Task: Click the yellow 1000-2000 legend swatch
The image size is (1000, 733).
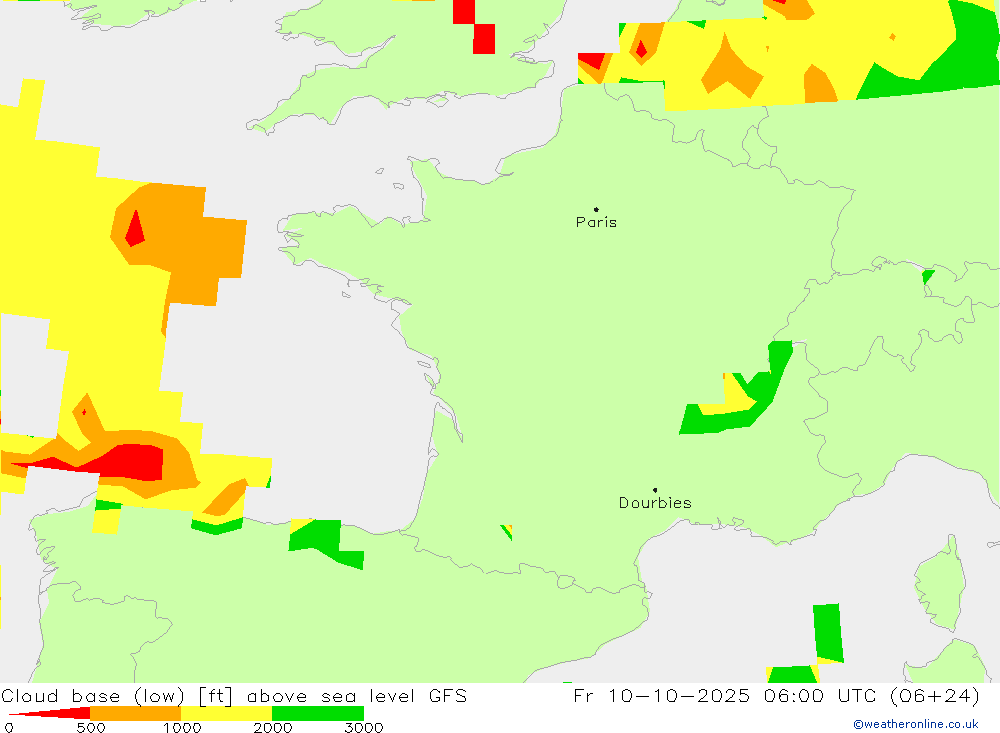Action: (226, 713)
